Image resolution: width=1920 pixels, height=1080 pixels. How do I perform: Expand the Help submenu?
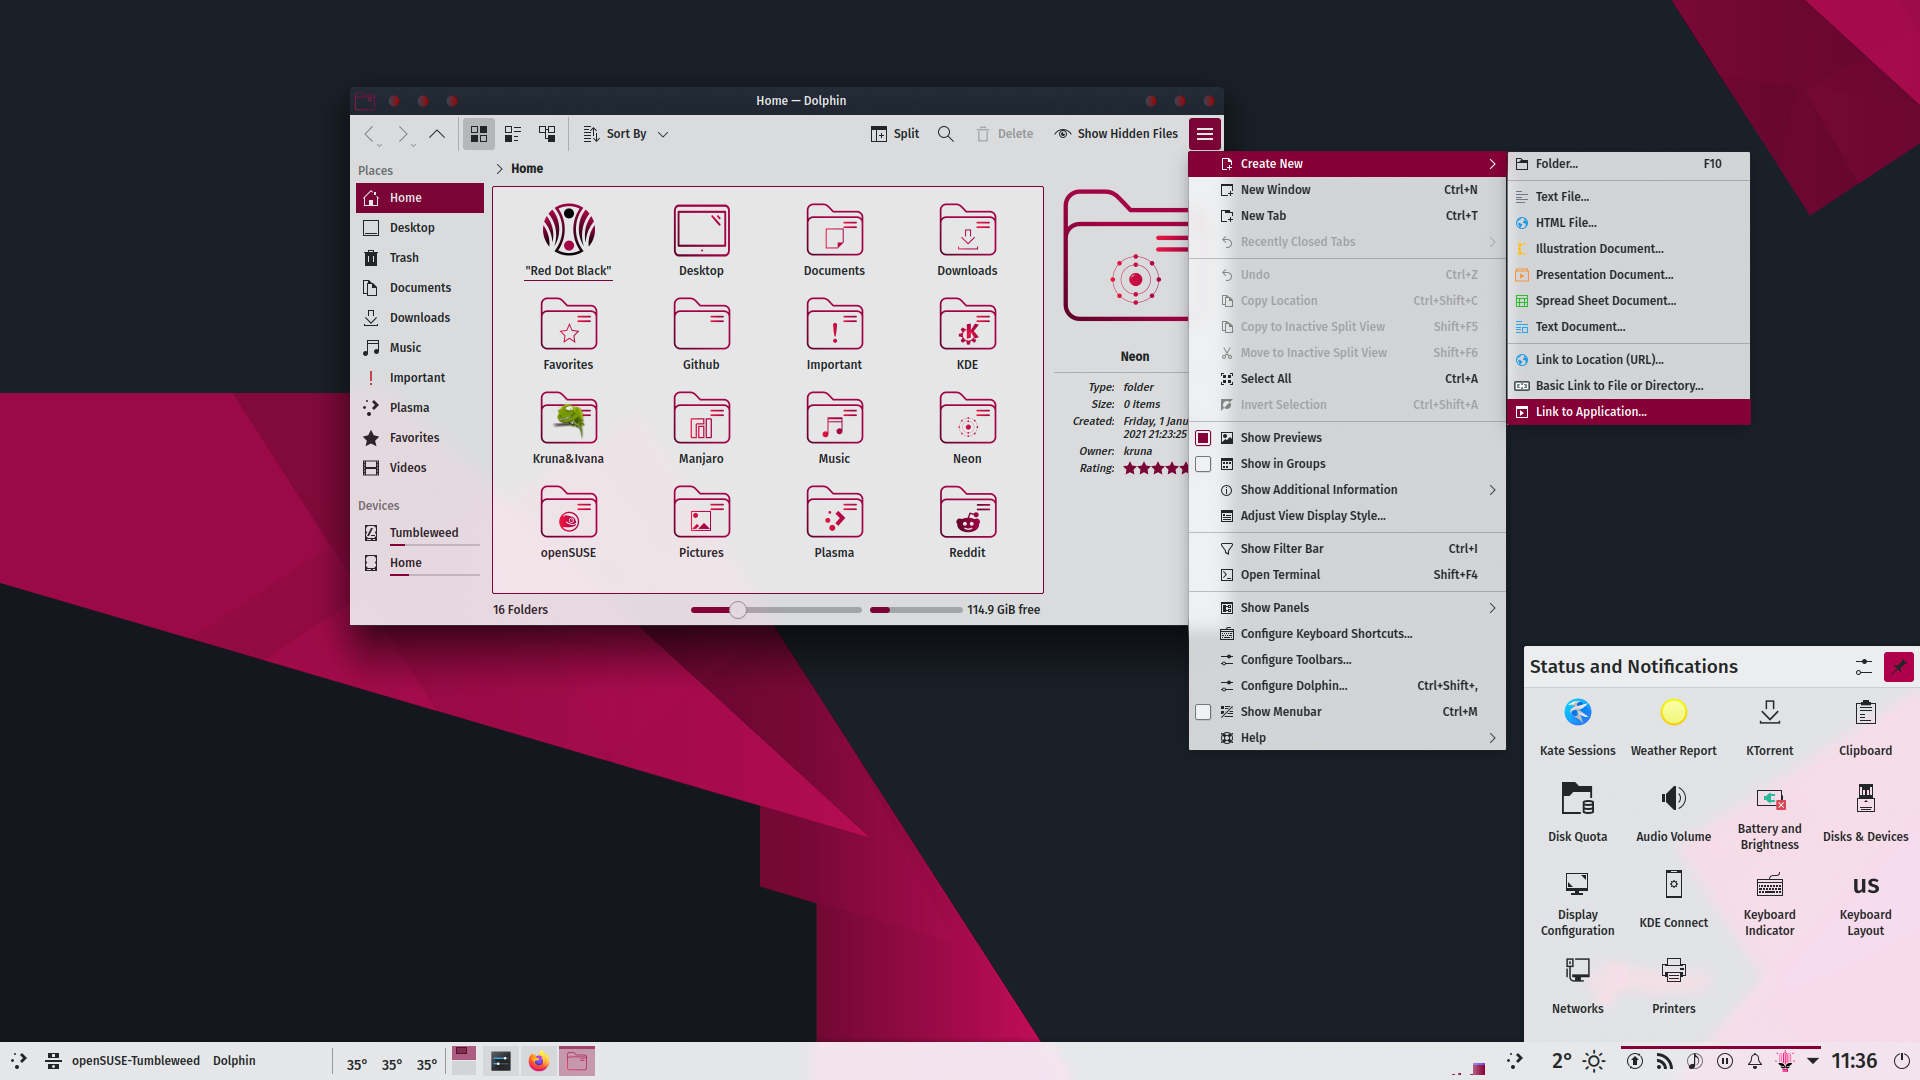pos(1347,738)
